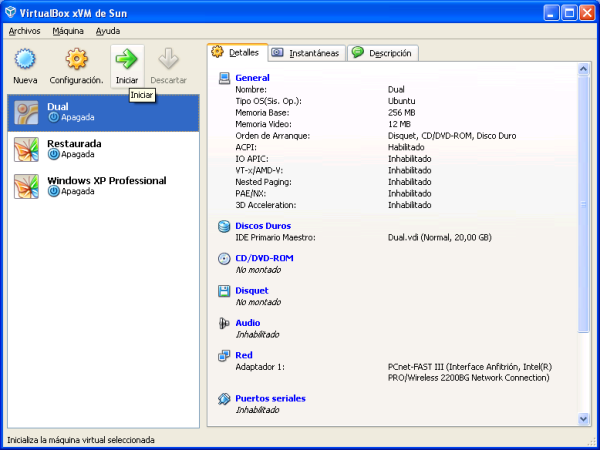Switch to the Descripción tab
Viewport: 600px width, 450px height.
point(383,53)
